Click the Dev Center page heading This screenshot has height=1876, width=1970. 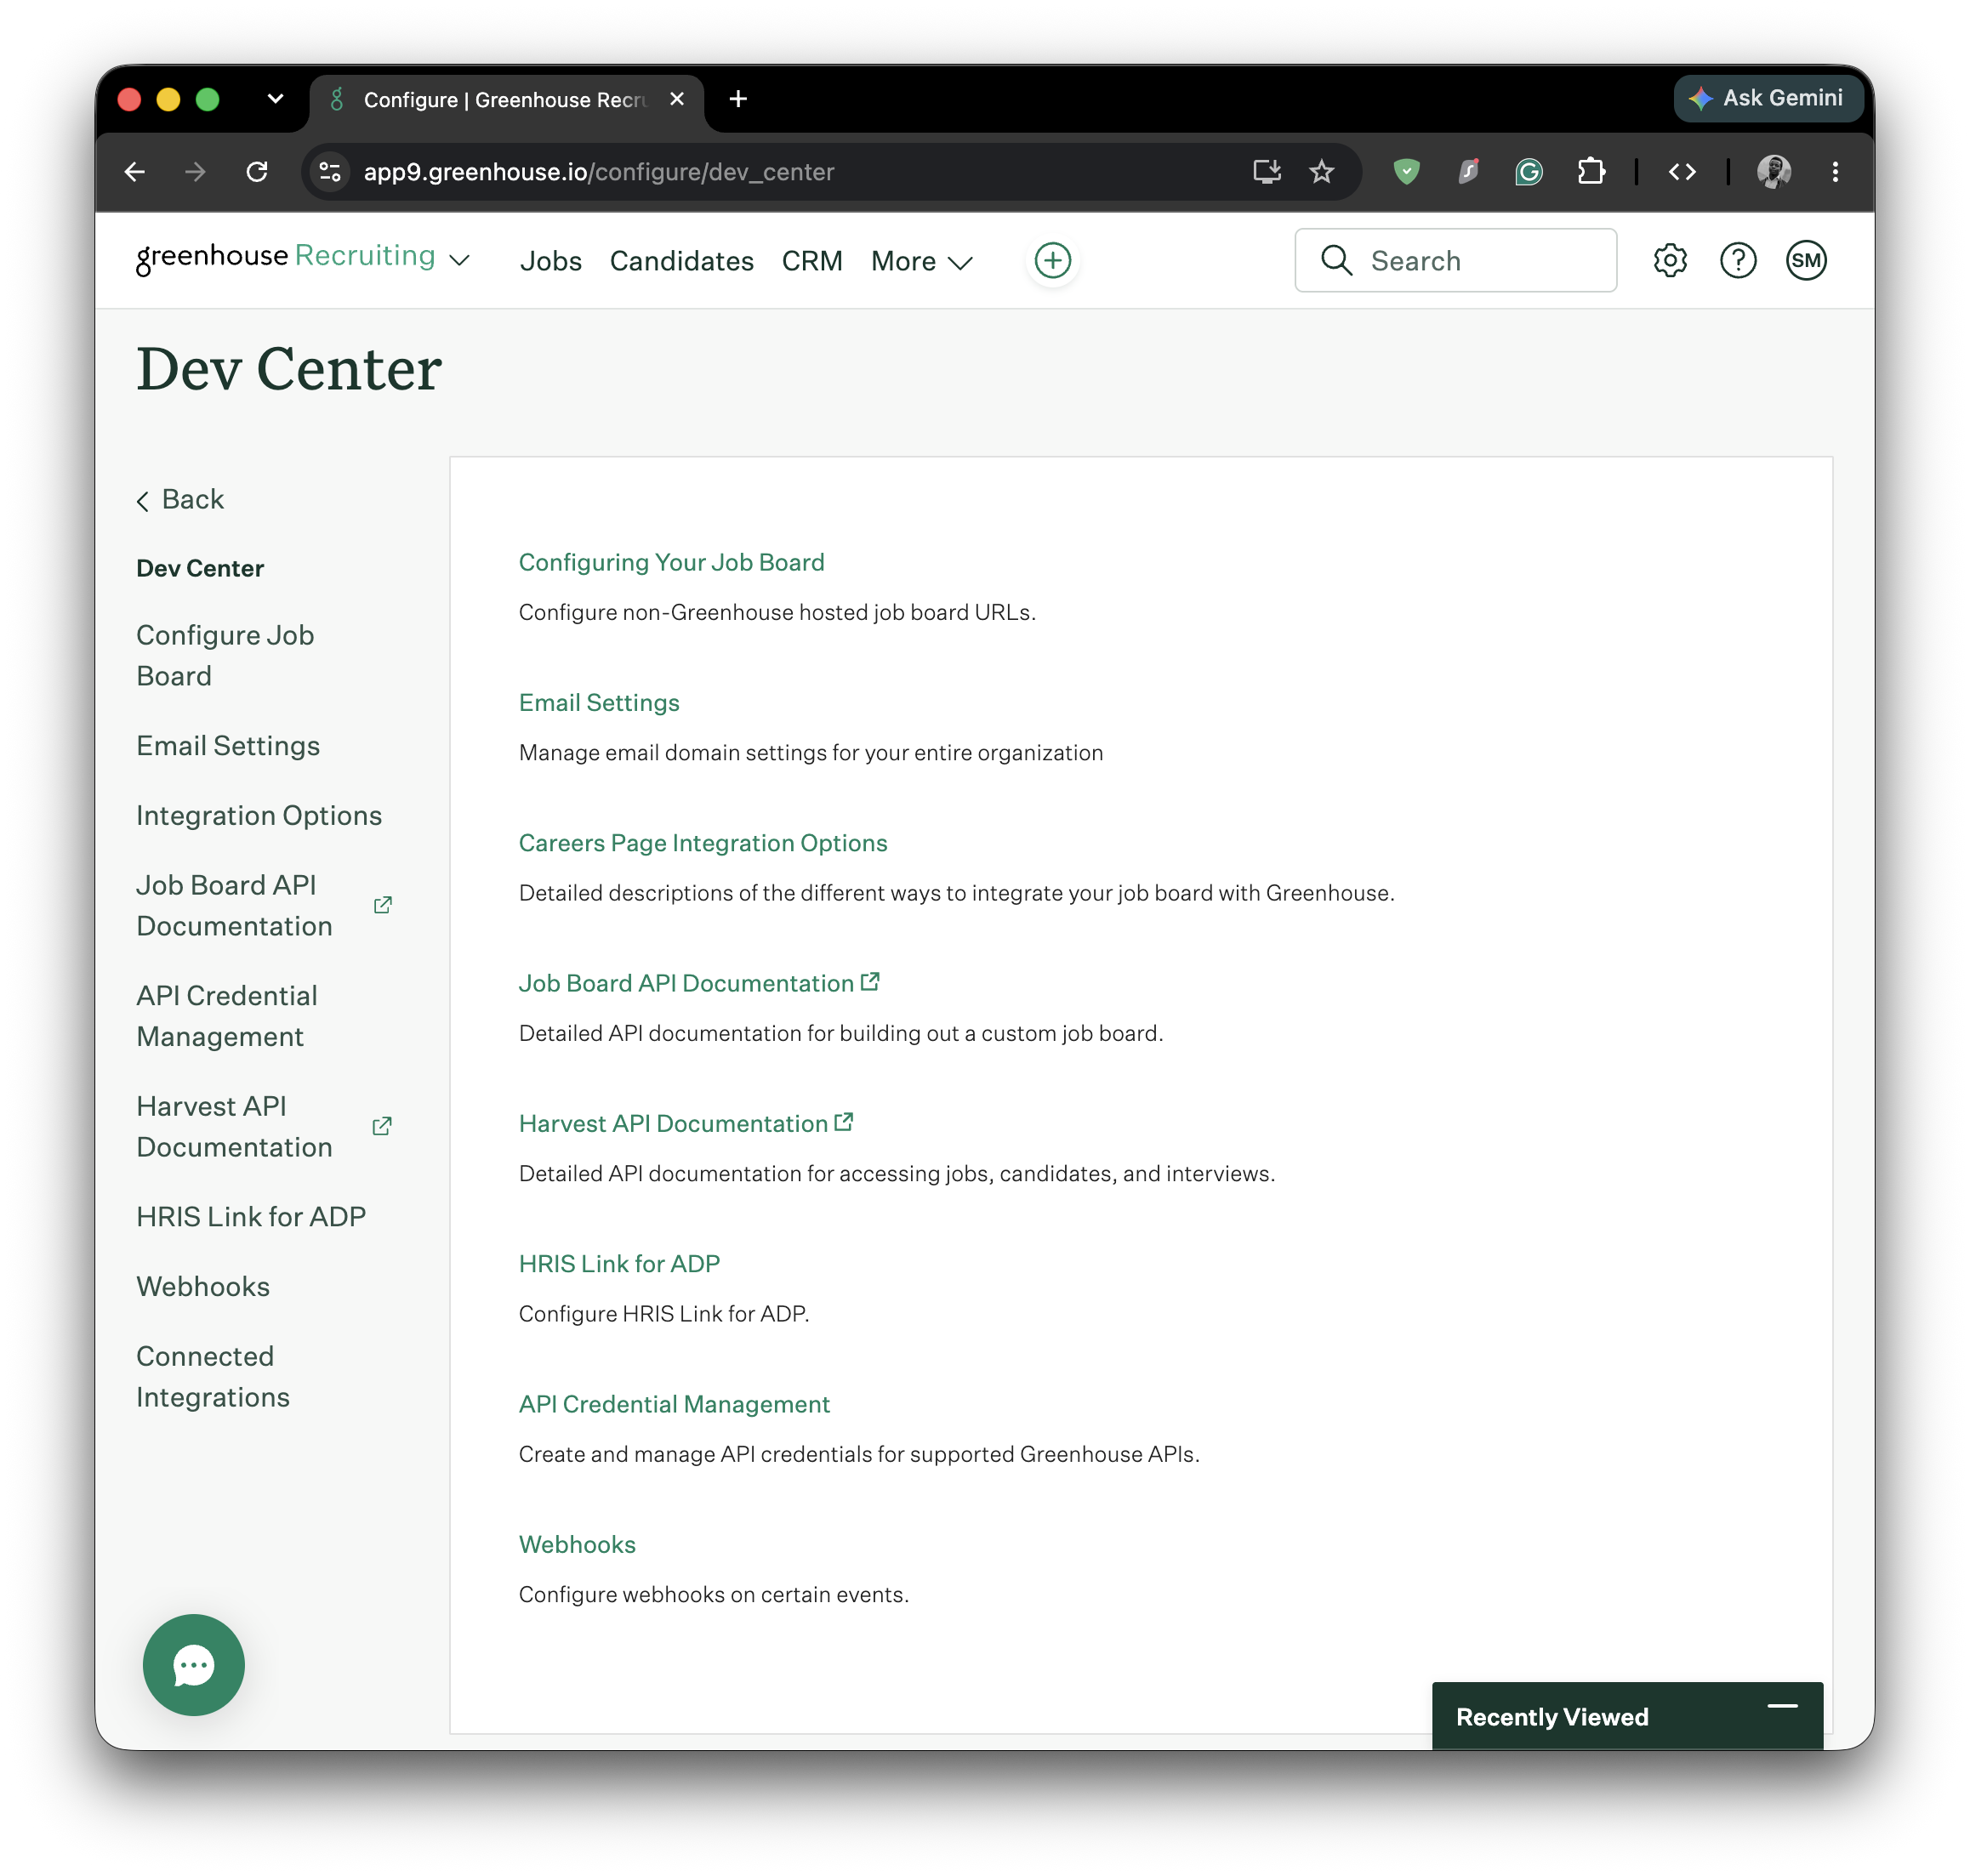point(289,368)
